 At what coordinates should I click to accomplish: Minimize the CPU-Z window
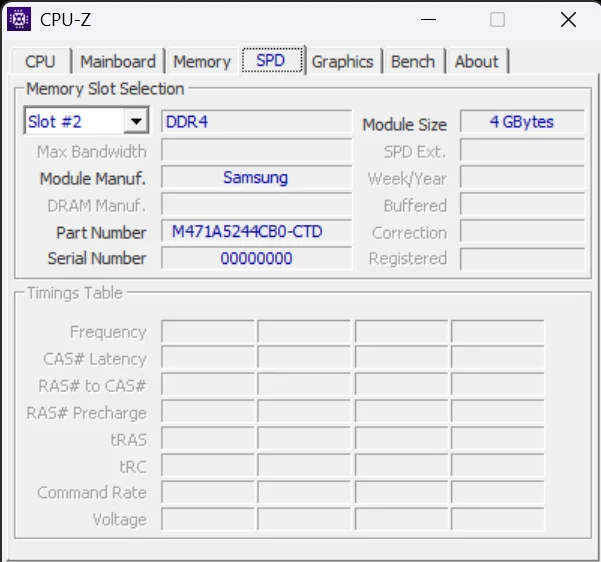tap(428, 19)
